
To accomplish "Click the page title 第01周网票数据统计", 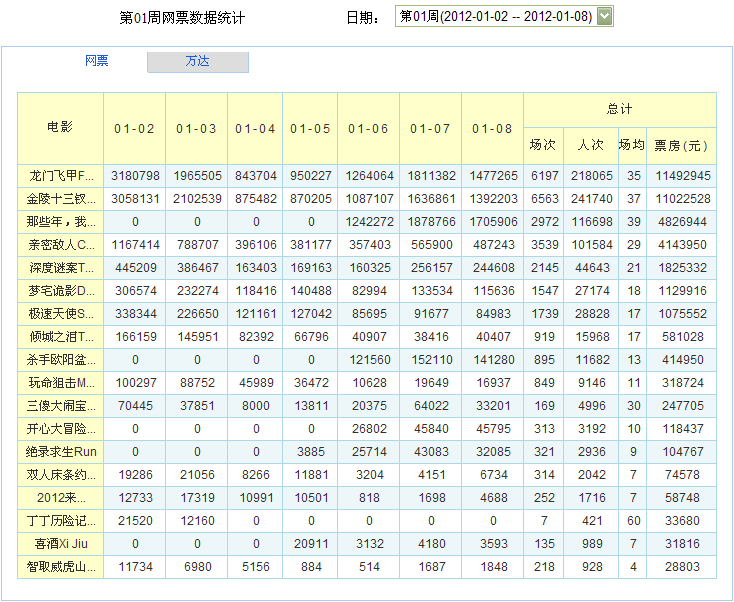I will click(182, 18).
